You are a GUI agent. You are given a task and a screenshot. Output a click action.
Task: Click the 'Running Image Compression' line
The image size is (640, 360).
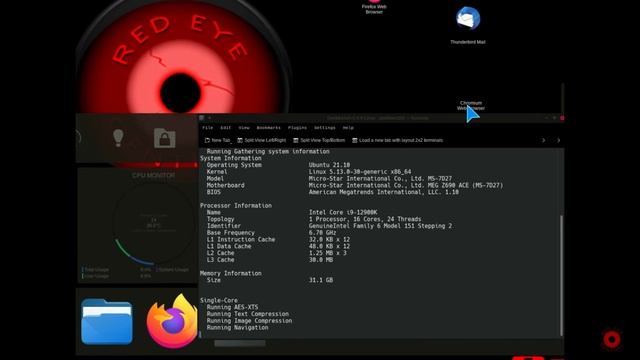coord(249,320)
